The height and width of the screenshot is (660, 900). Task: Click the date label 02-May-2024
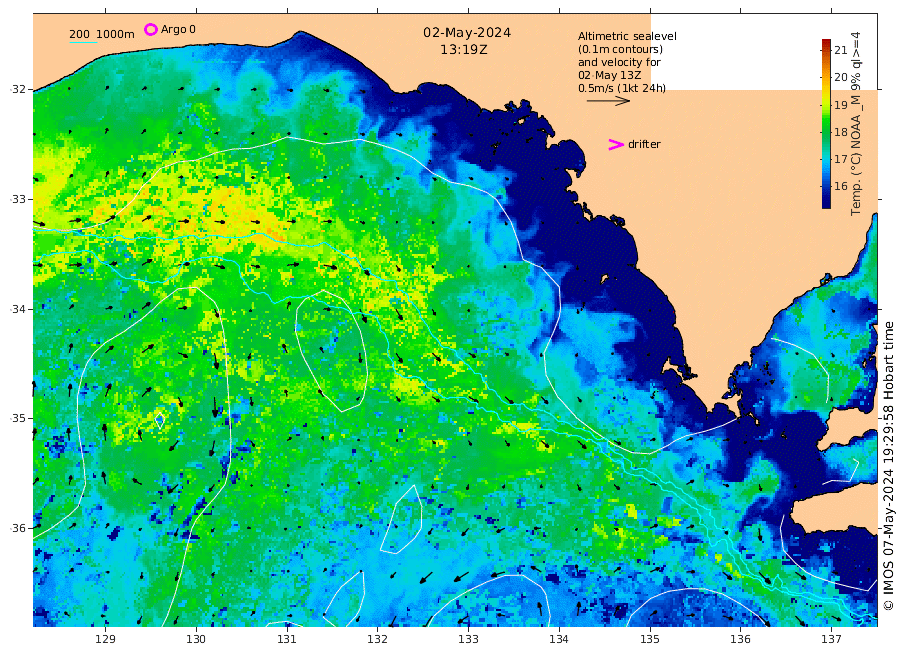[x=467, y=33]
